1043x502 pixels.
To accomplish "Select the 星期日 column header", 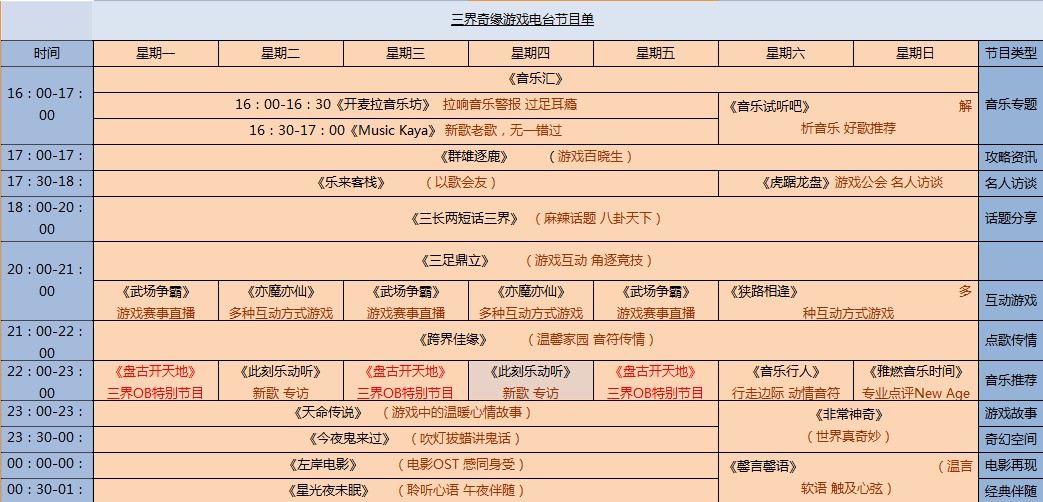I will click(x=915, y=54).
